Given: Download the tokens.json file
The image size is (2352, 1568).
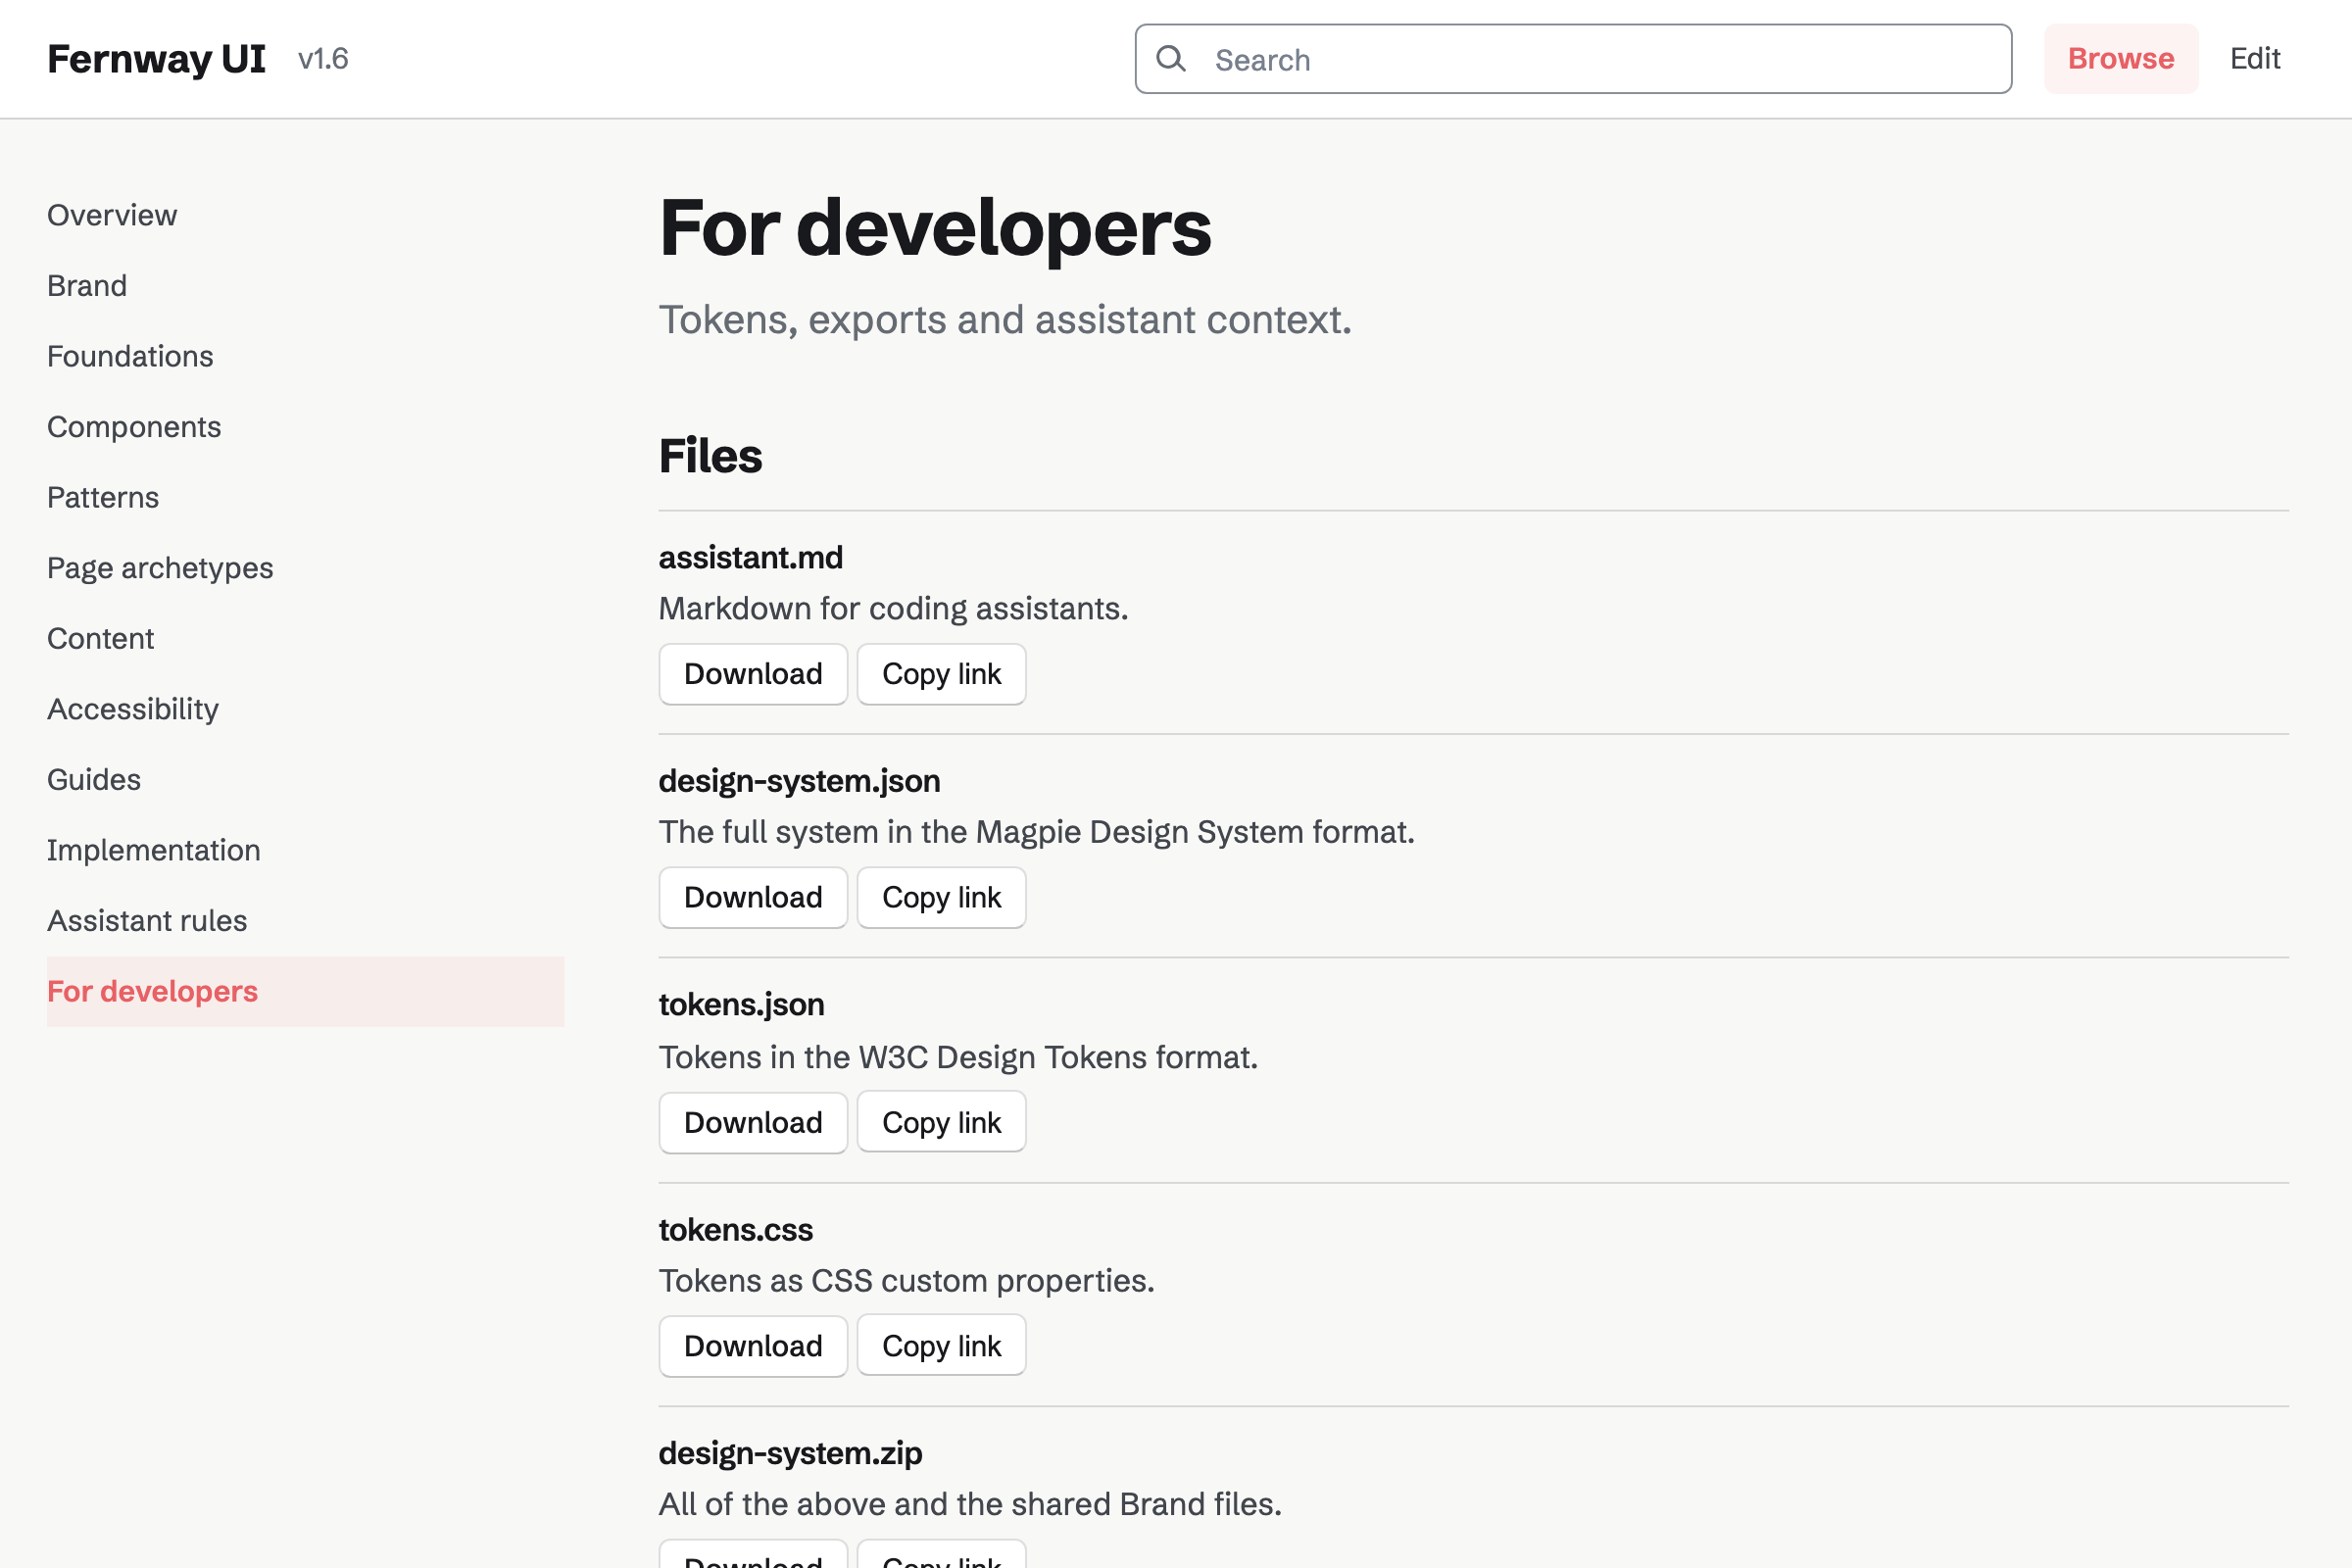Looking at the screenshot, I should point(753,1122).
